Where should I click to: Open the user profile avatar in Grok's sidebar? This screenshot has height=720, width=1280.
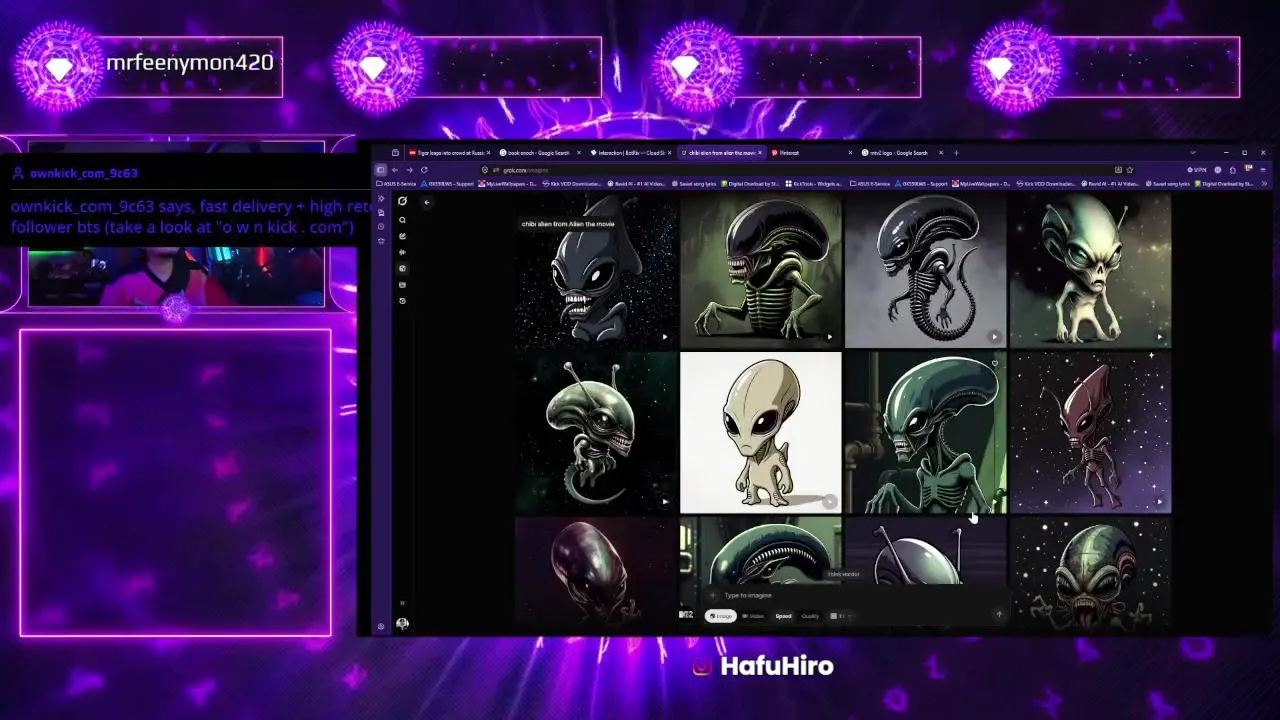(x=402, y=623)
